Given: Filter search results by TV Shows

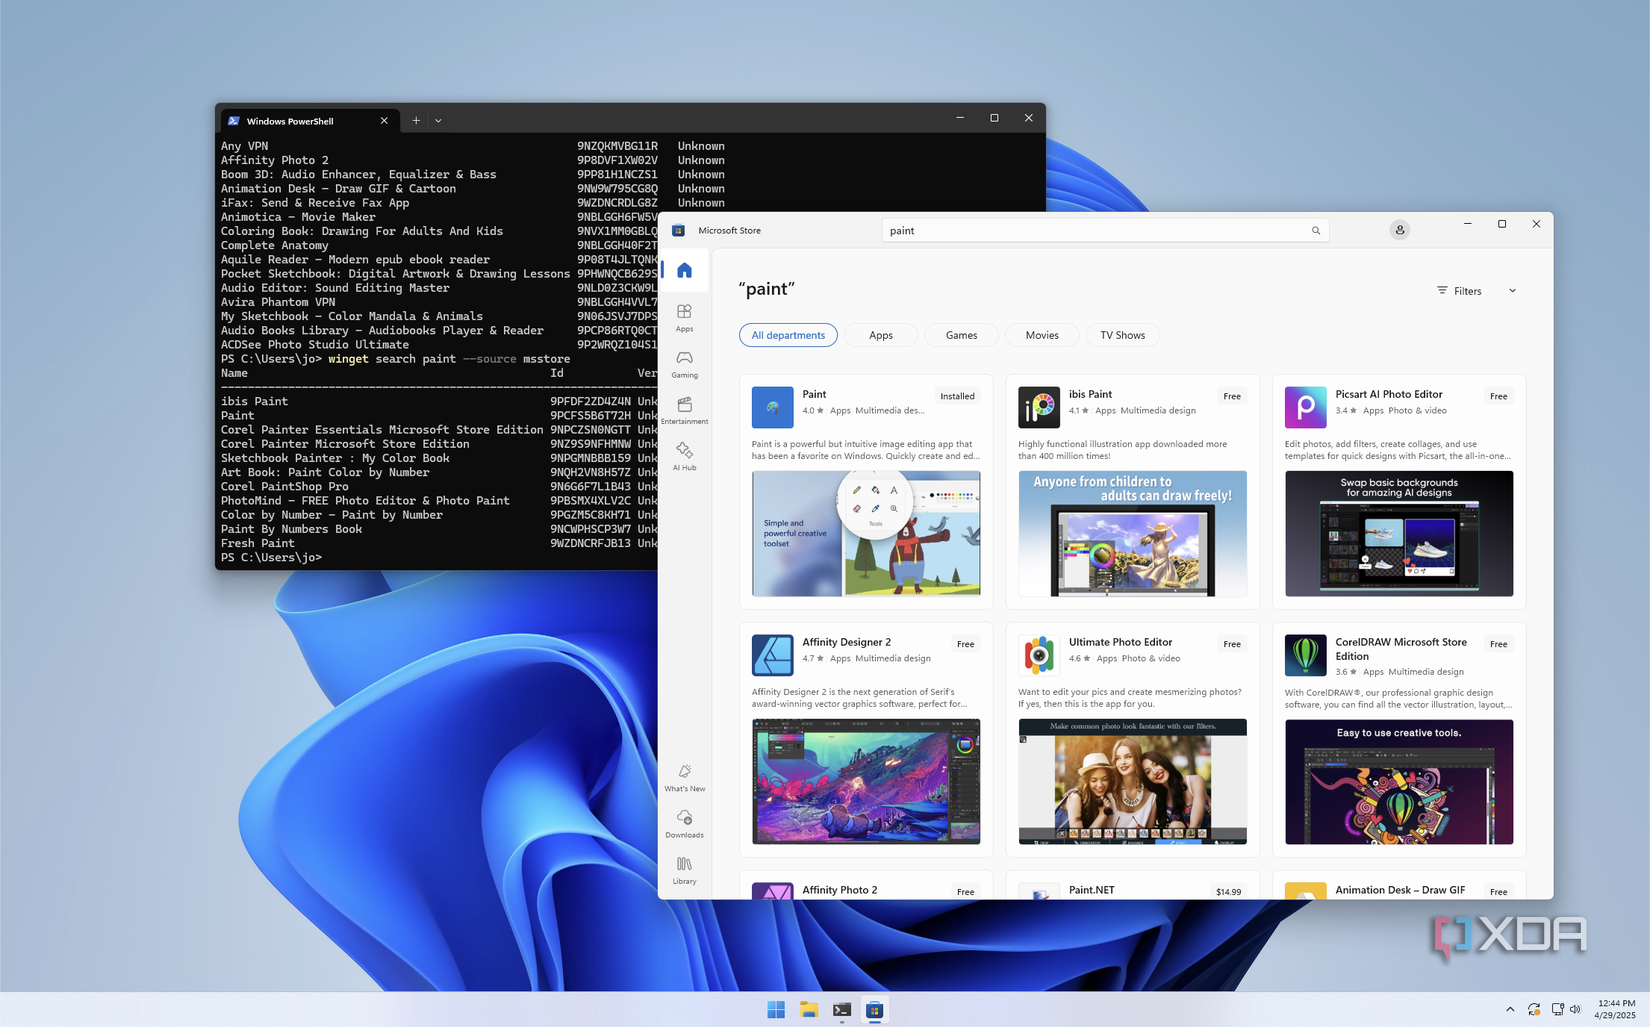Looking at the screenshot, I should pyautogui.click(x=1122, y=335).
